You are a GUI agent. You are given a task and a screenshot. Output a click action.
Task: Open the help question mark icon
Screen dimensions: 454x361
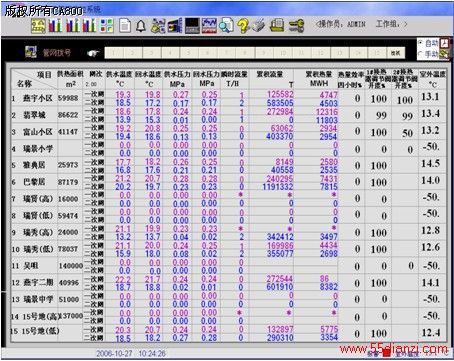pos(243,26)
